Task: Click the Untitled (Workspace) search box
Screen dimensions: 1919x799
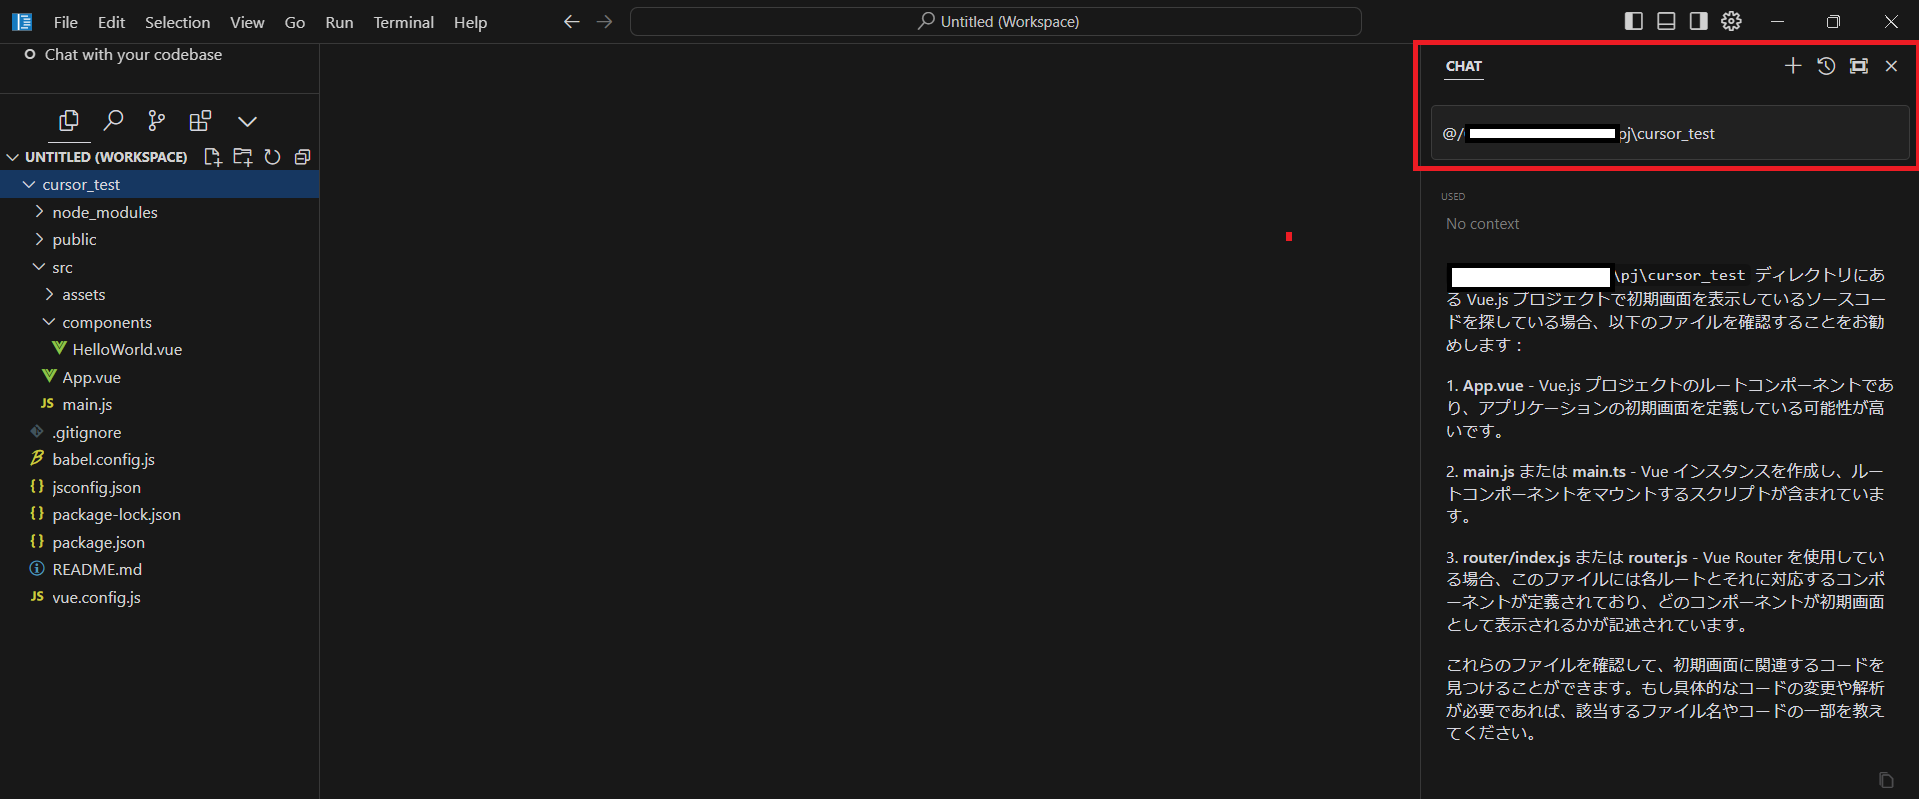Action: click(x=996, y=21)
